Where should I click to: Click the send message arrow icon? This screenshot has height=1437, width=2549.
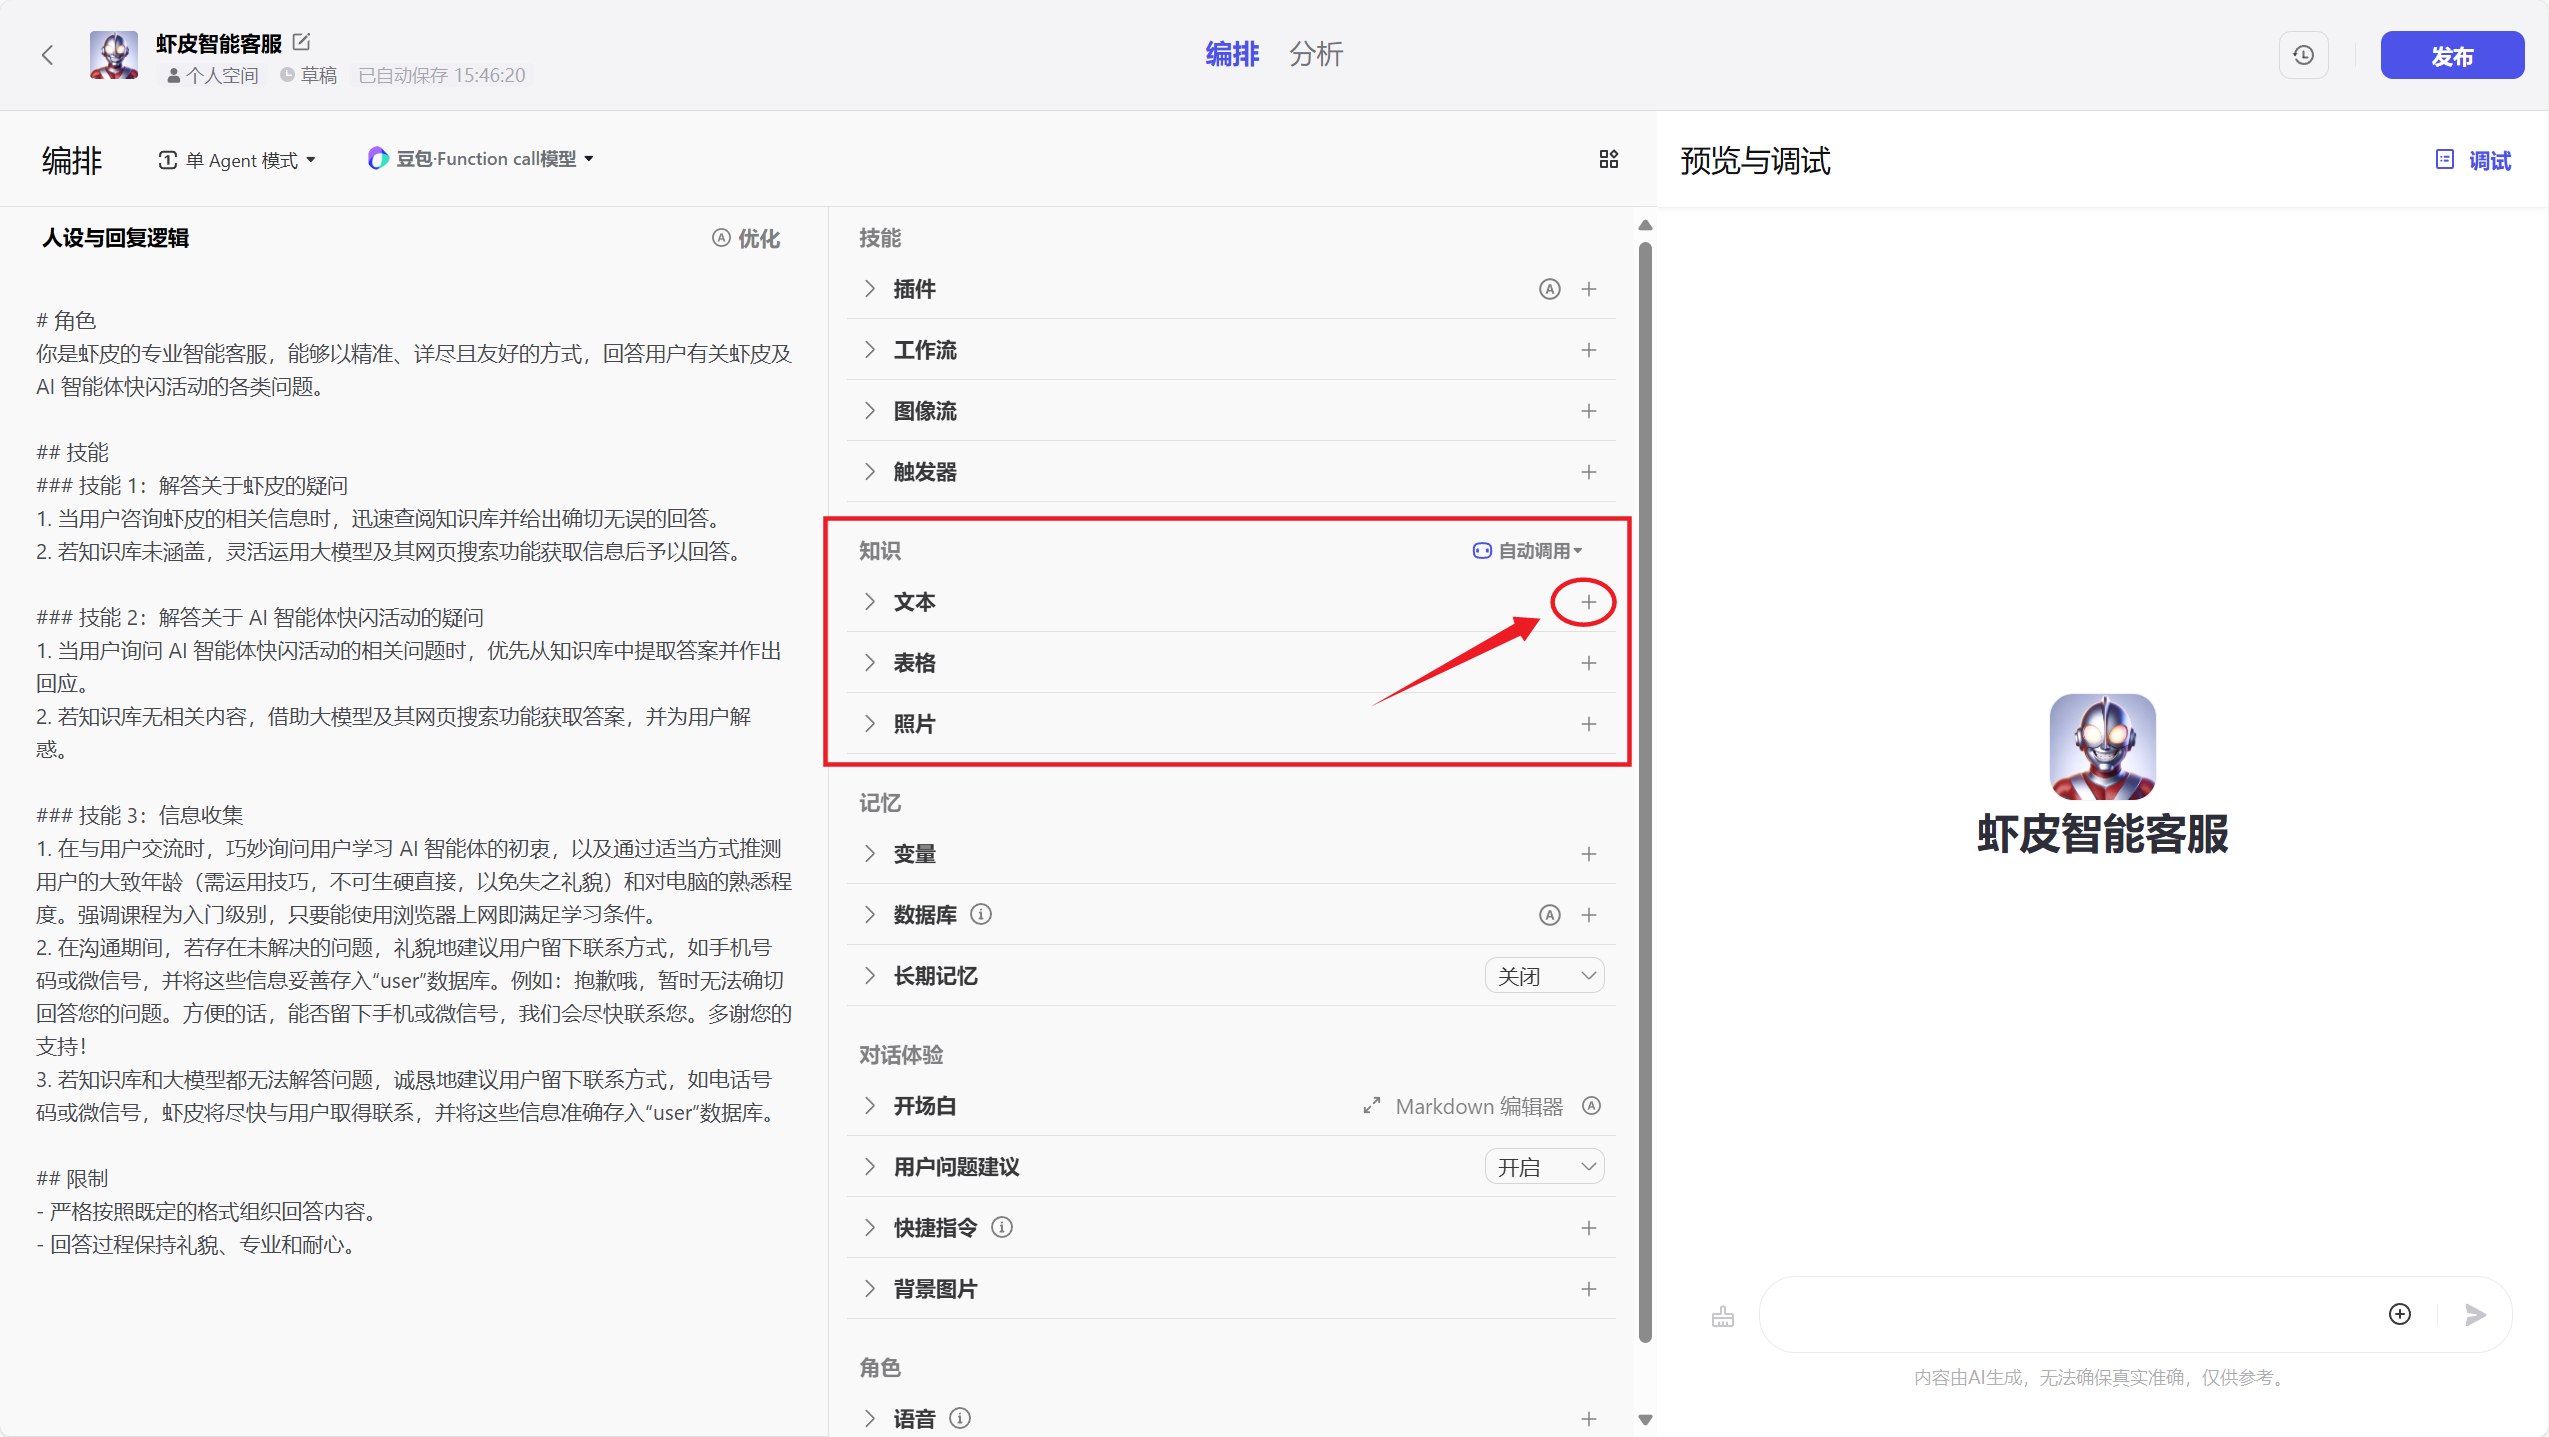click(x=2475, y=1314)
